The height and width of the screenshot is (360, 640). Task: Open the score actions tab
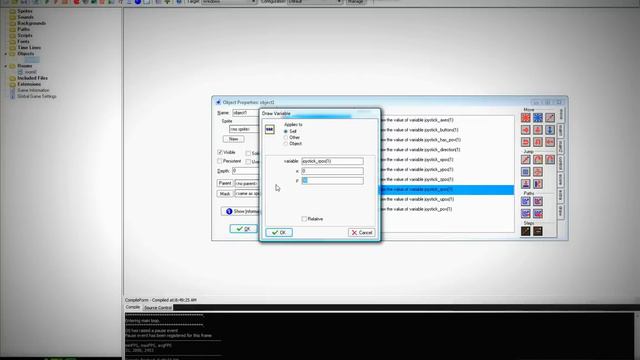(x=561, y=179)
